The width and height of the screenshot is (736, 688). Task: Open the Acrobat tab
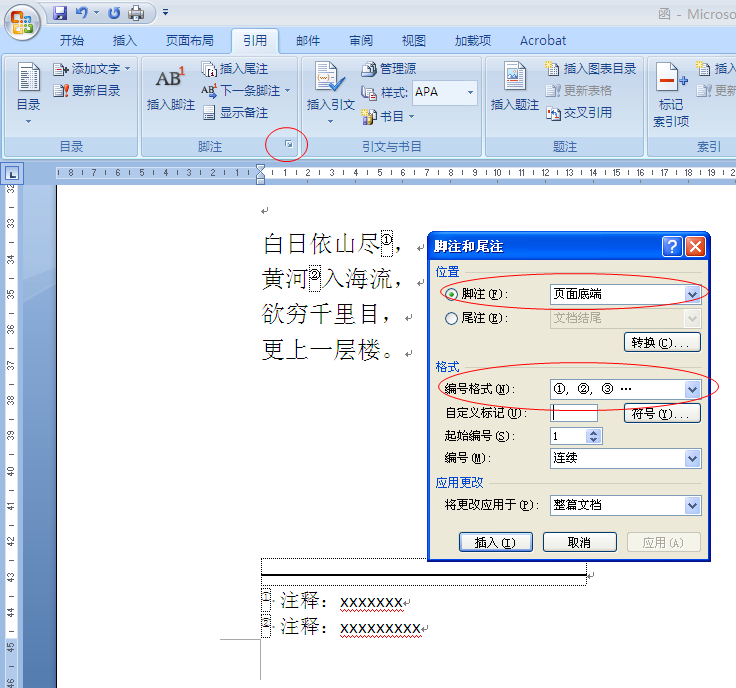click(543, 41)
